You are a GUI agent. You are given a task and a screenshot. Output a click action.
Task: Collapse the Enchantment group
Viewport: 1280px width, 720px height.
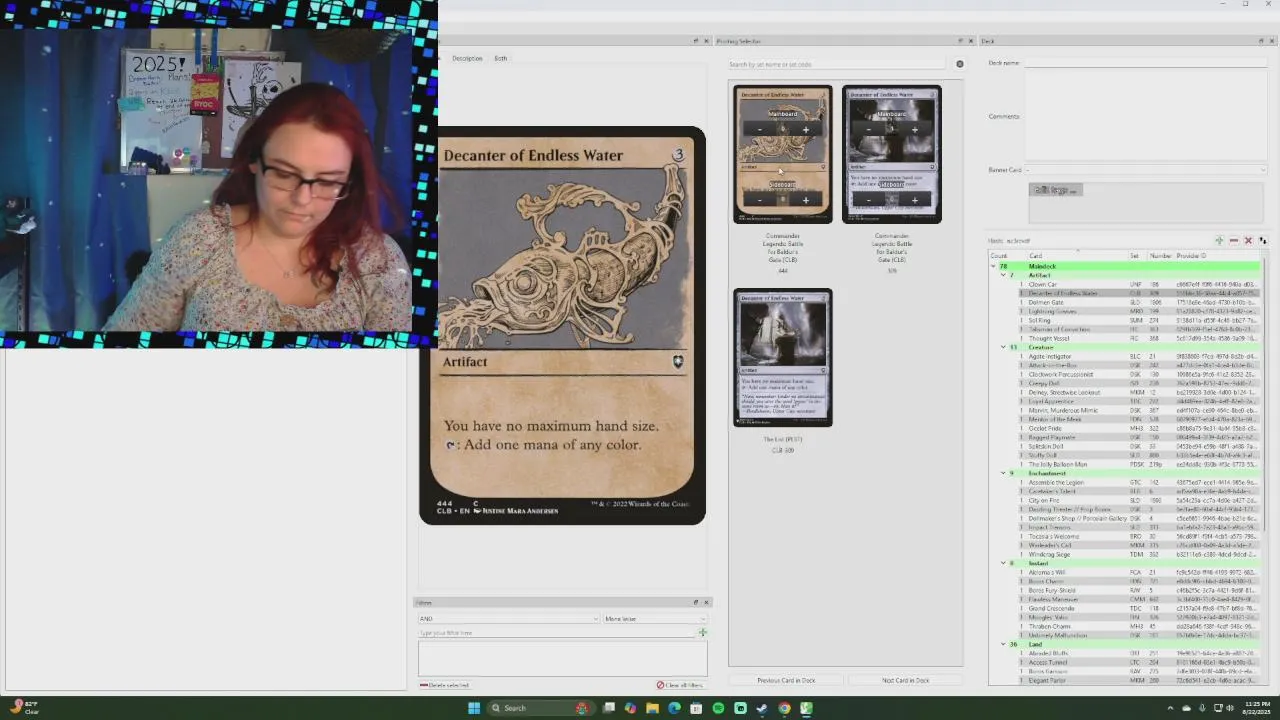point(1003,473)
